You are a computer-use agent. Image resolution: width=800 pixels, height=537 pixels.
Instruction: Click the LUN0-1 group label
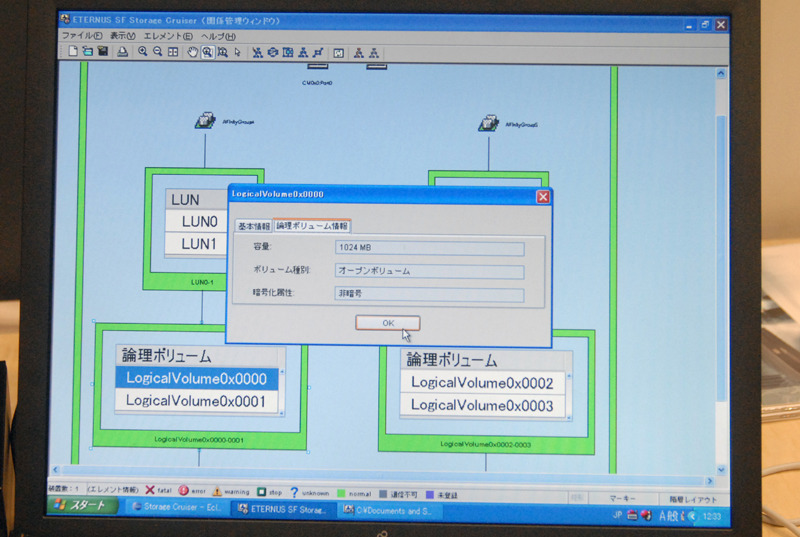coord(202,282)
